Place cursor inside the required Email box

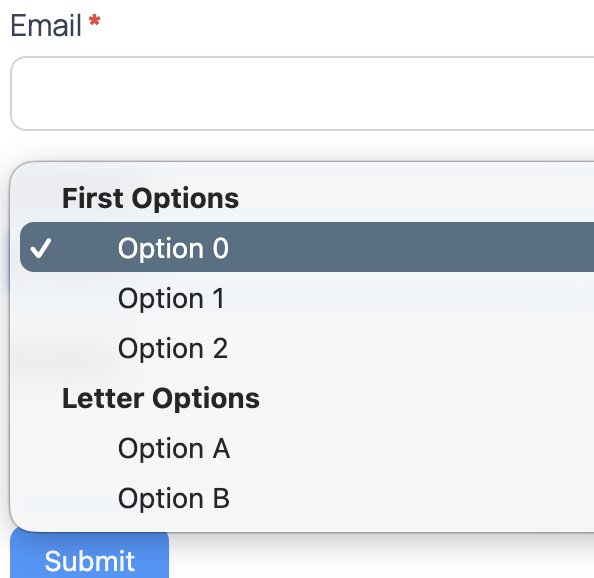coord(302,93)
